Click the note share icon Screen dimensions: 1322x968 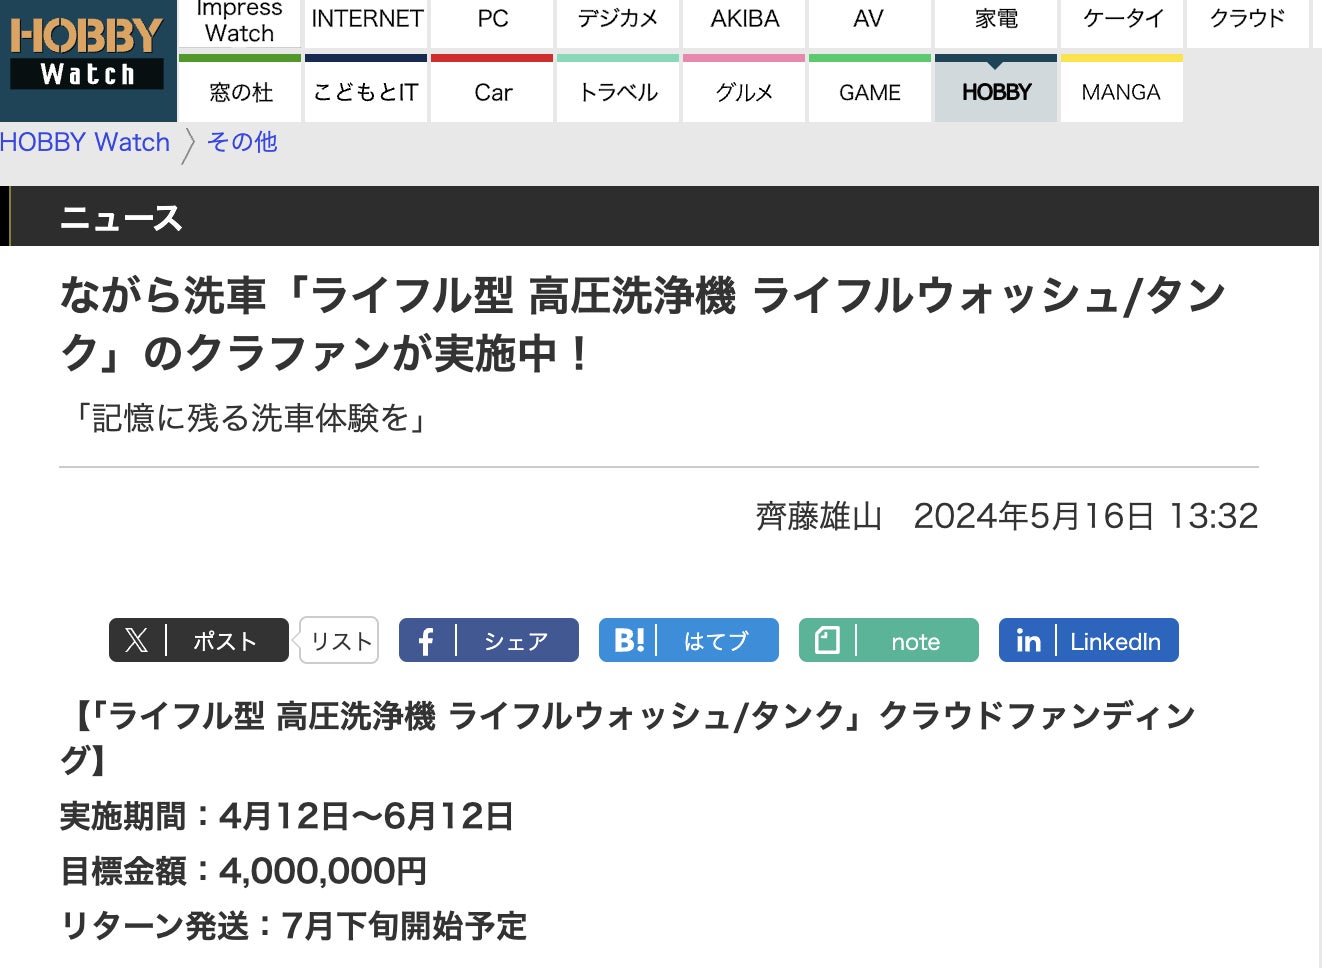[828, 641]
